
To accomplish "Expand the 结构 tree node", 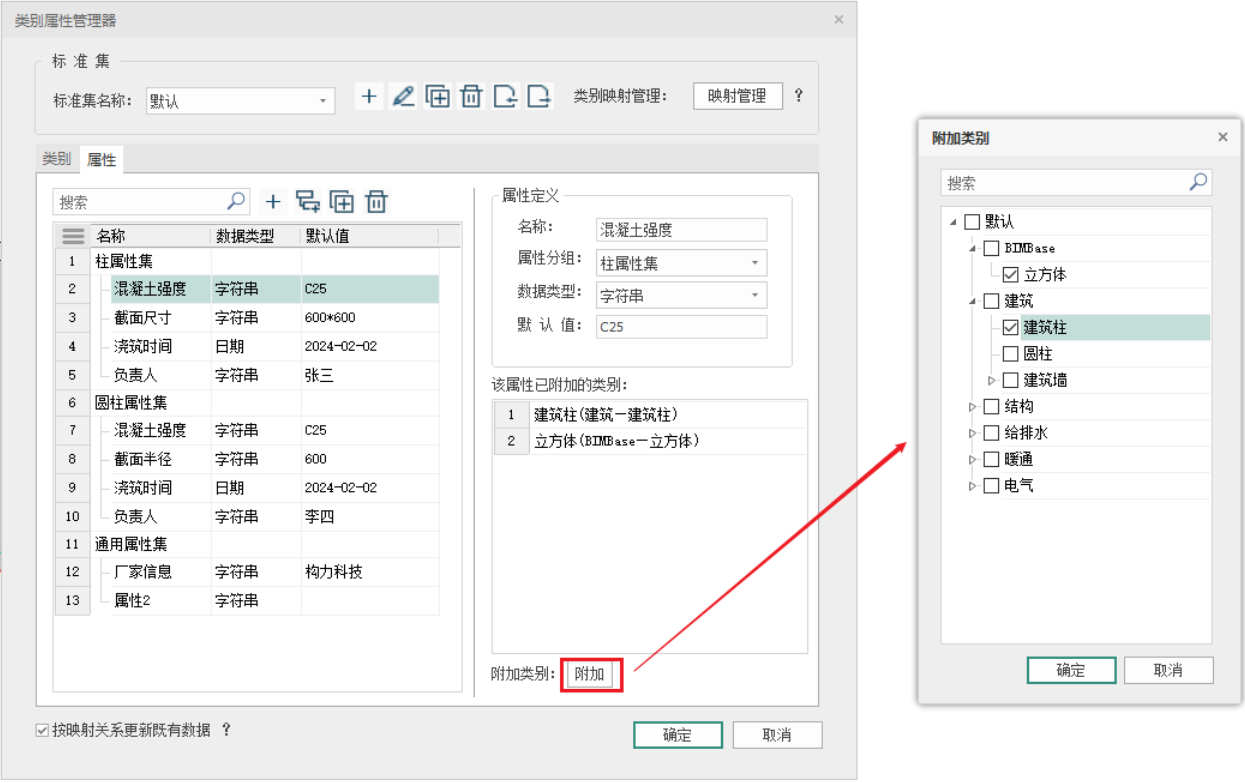I will (x=972, y=407).
